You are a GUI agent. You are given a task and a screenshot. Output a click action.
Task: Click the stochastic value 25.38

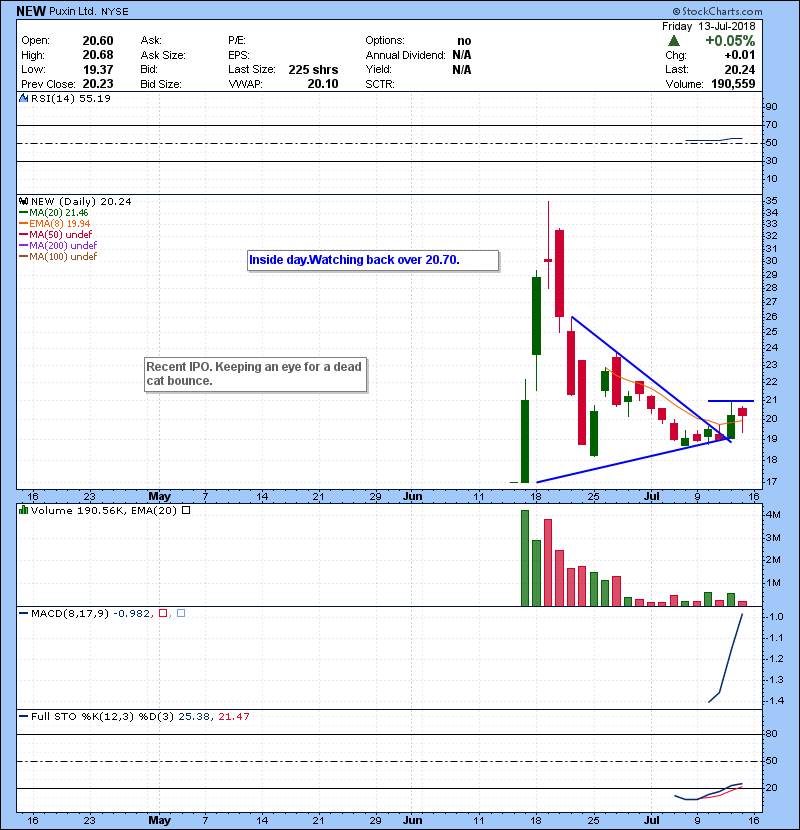(193, 716)
